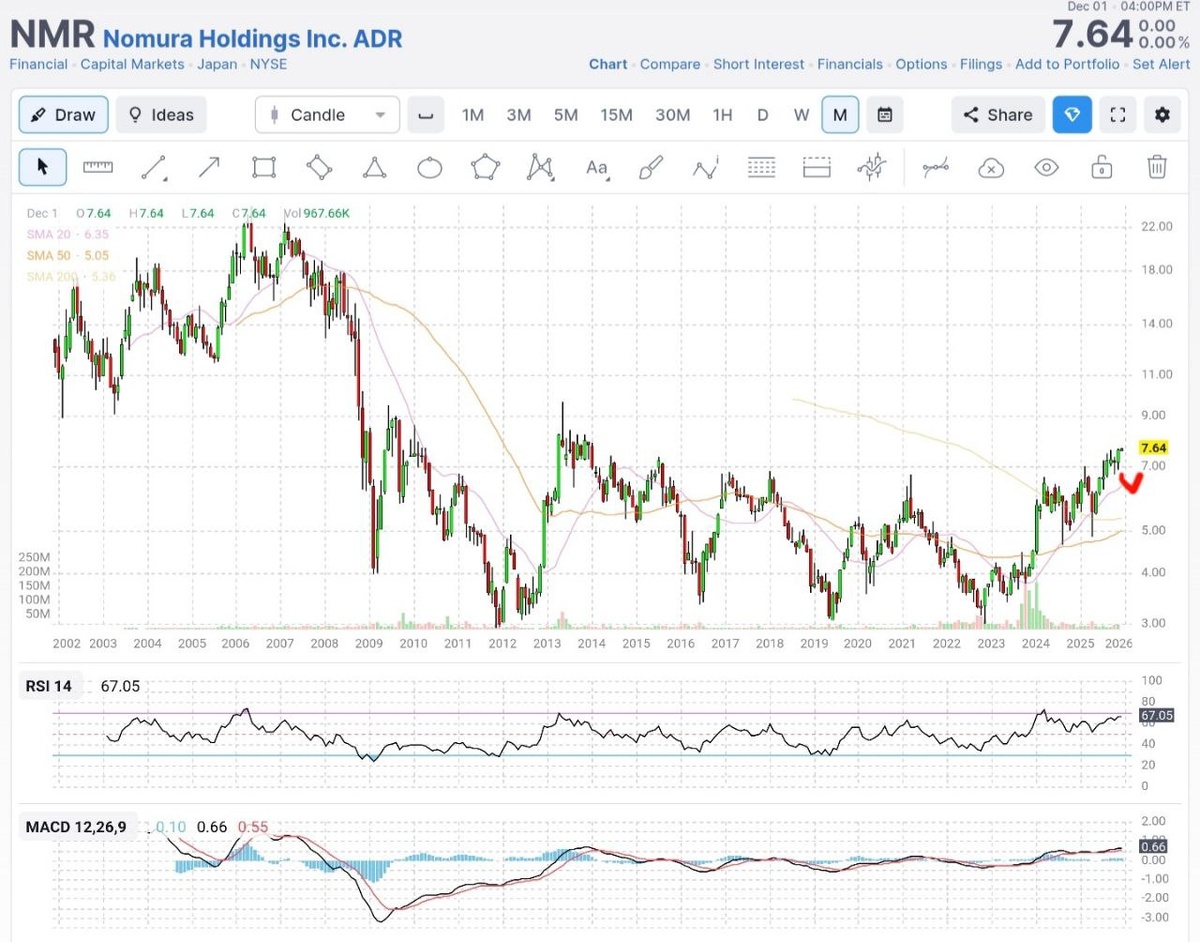Switch to 1H hourly timeframe
The height and width of the screenshot is (942, 1200).
click(x=722, y=115)
